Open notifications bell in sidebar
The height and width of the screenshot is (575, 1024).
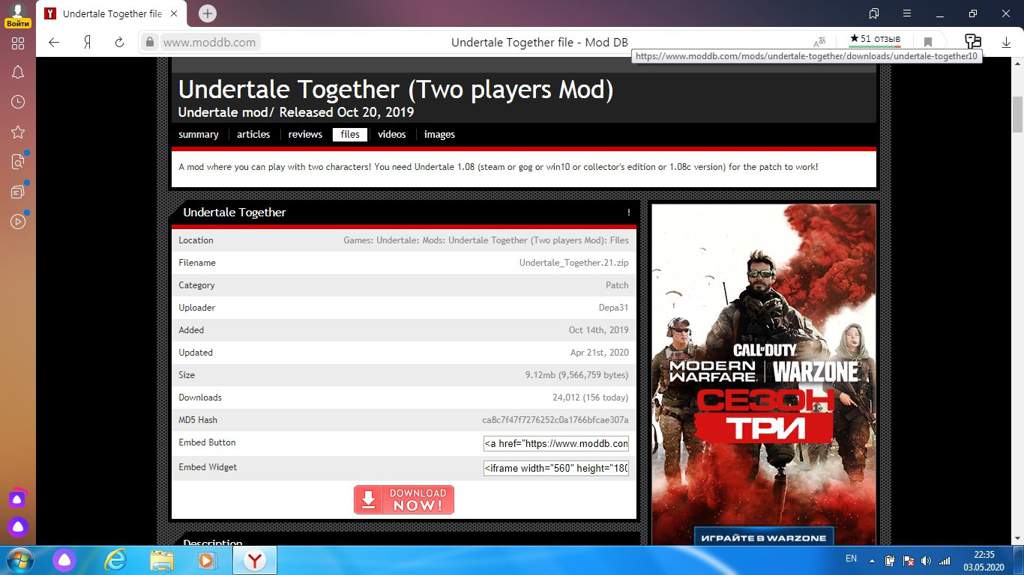(18, 73)
